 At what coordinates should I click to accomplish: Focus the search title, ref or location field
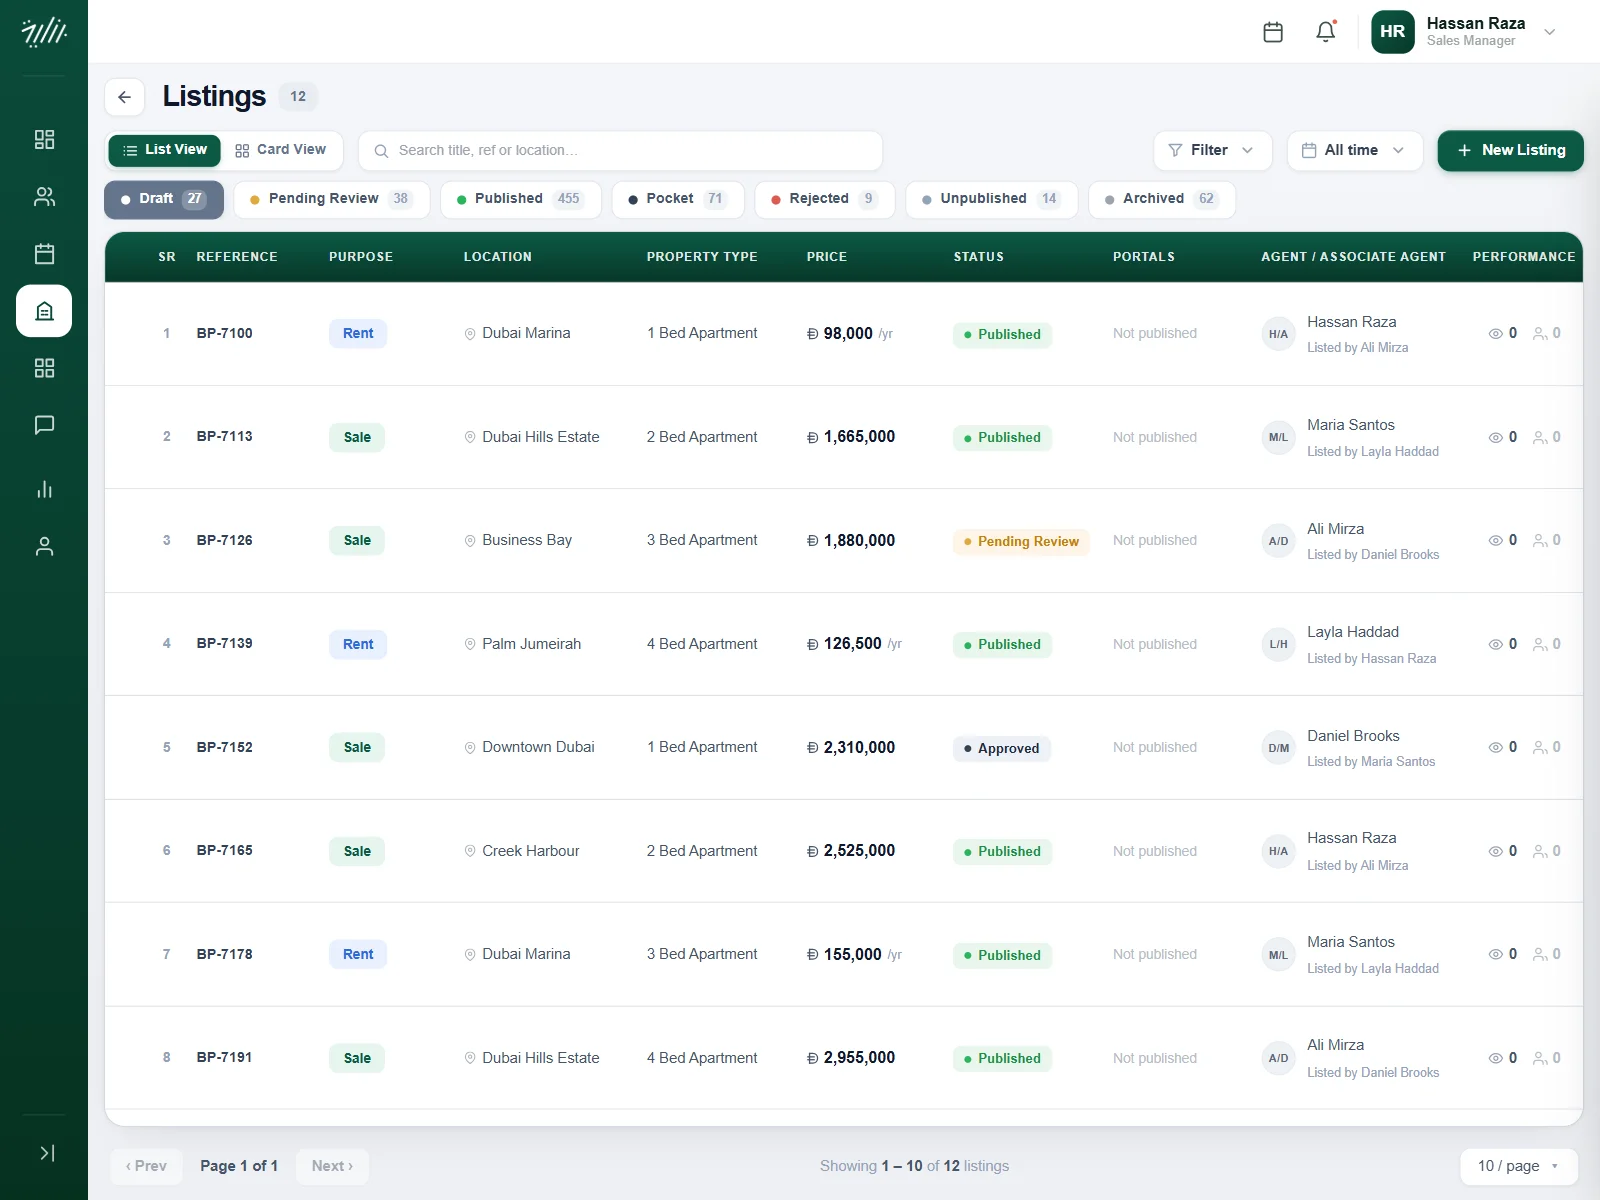pyautogui.click(x=620, y=150)
